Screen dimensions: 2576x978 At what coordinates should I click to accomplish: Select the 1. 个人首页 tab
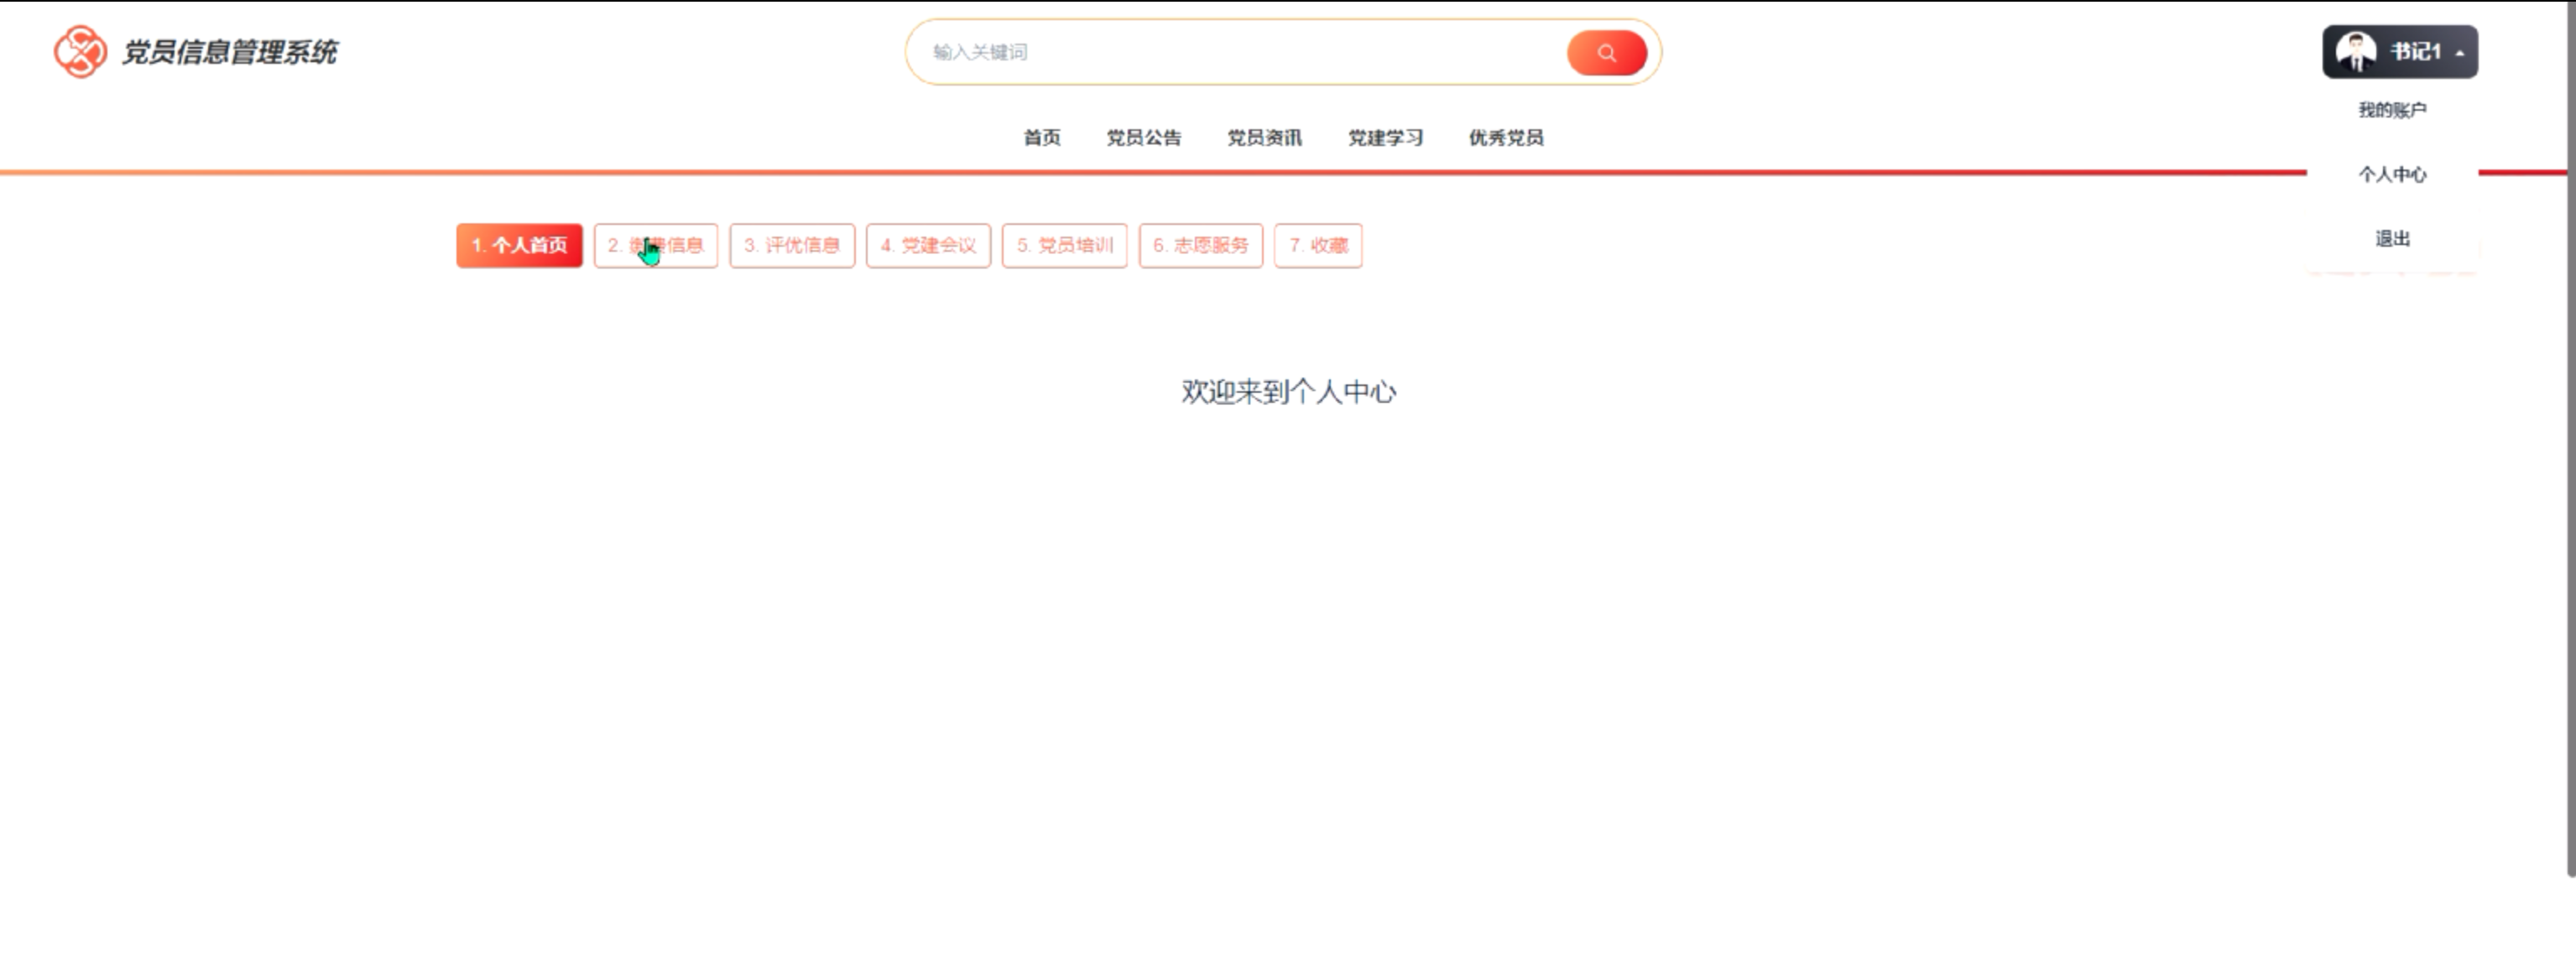point(519,246)
